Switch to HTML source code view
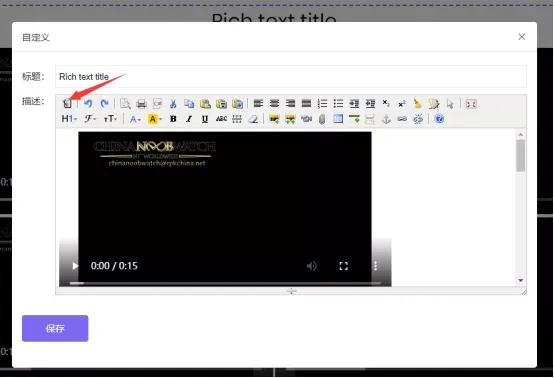Viewport: 554px width, 378px height. pyautogui.click(x=67, y=104)
